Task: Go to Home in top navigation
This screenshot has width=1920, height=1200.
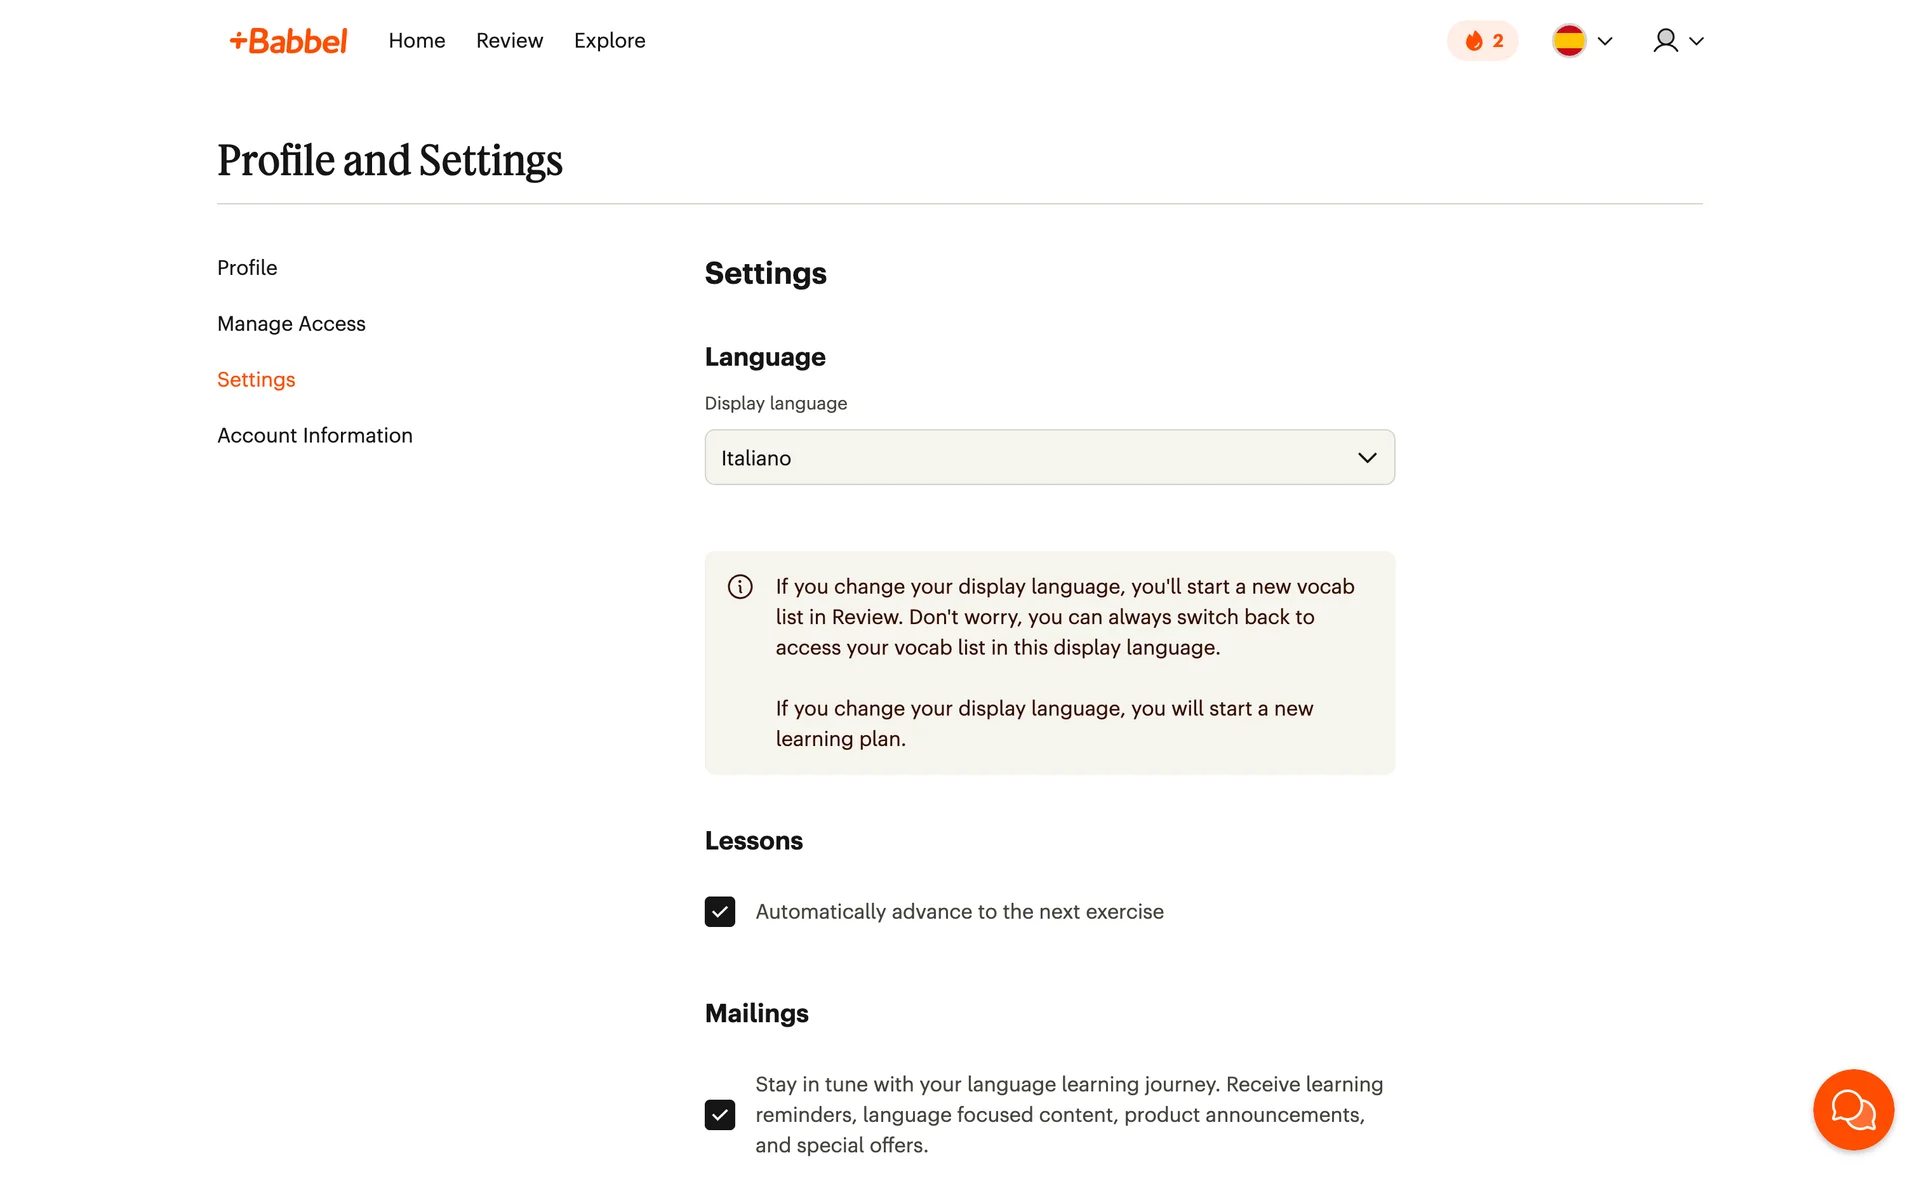Action: pyautogui.click(x=417, y=41)
